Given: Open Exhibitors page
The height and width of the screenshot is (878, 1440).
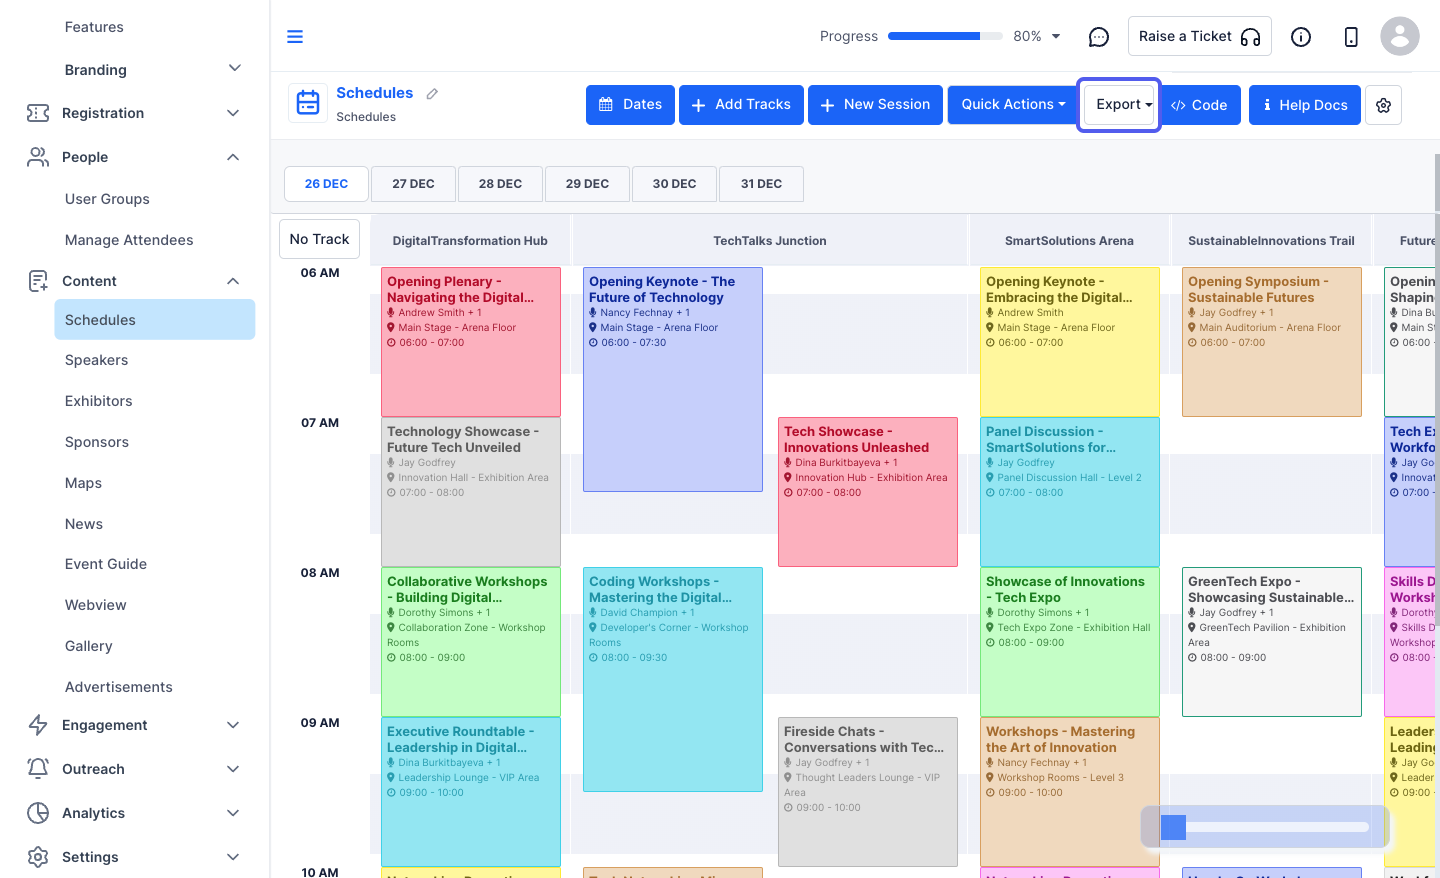Looking at the screenshot, I should pyautogui.click(x=98, y=401).
